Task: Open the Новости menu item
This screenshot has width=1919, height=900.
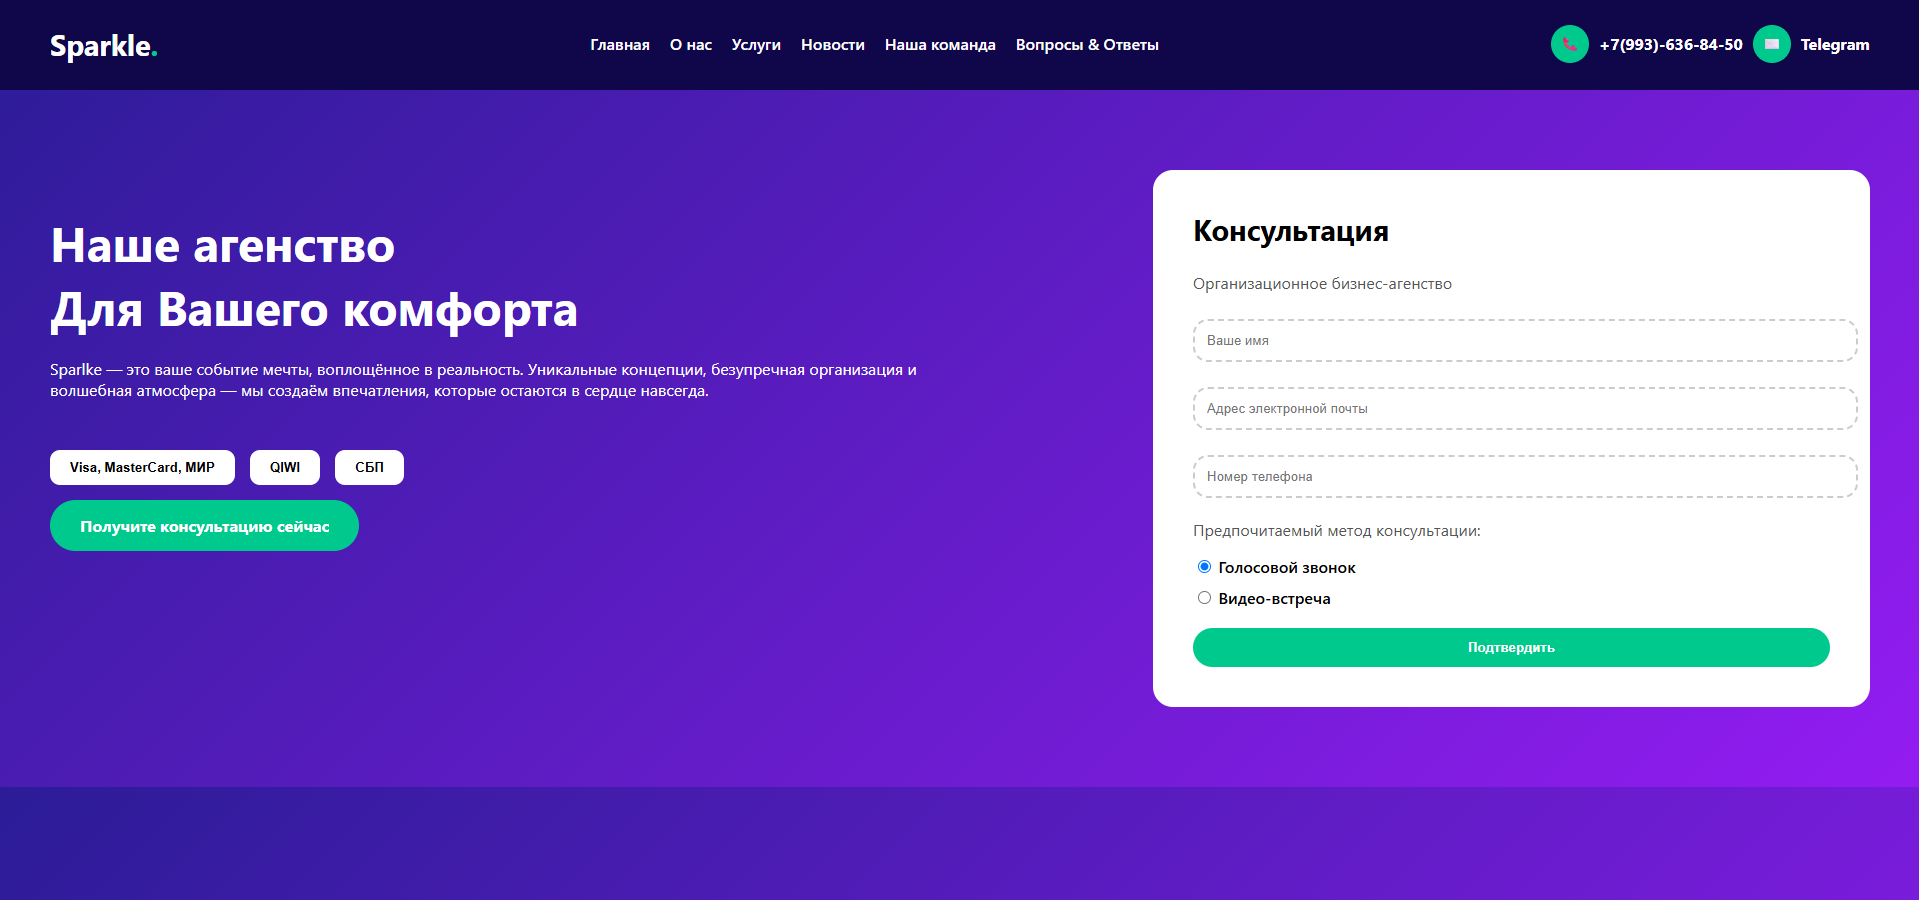Action: click(x=833, y=45)
